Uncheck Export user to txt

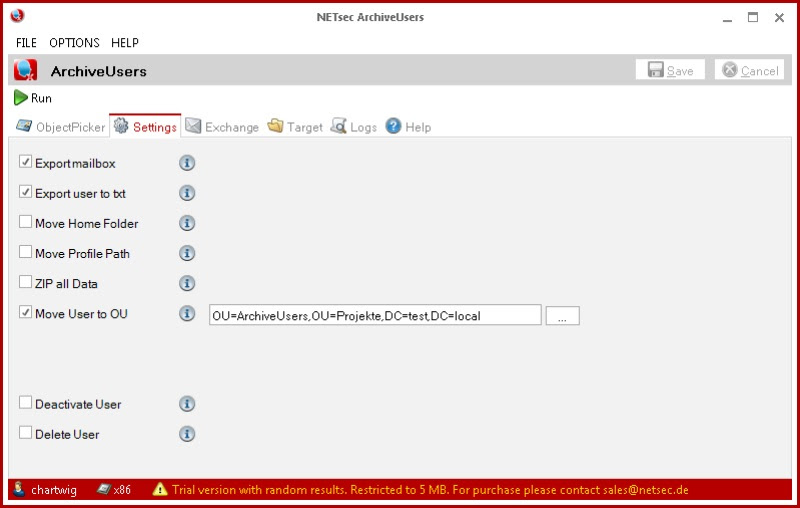[x=25, y=192]
